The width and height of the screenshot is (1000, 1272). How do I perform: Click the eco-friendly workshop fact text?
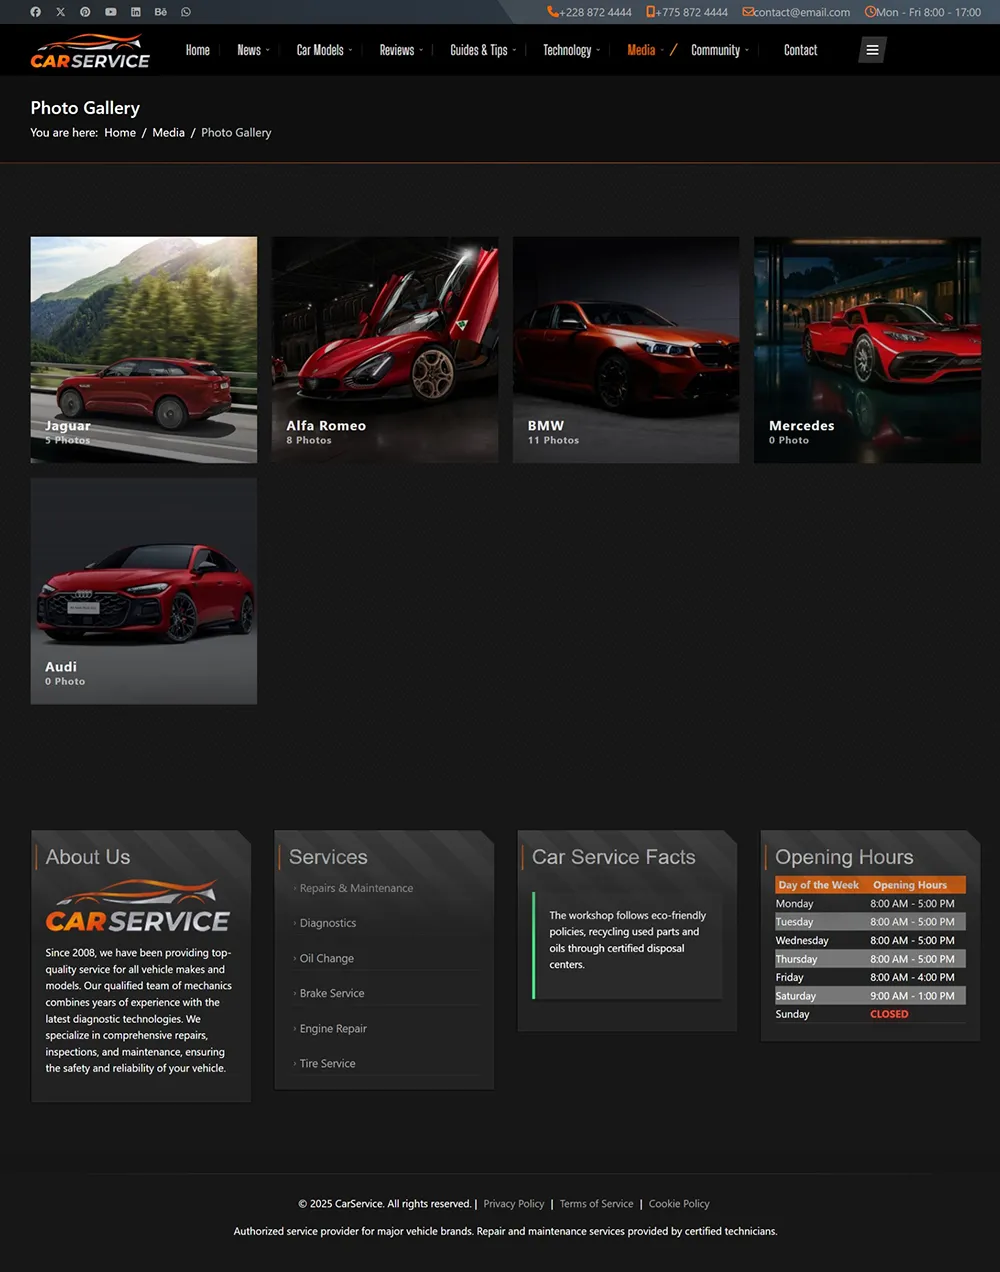coord(627,940)
